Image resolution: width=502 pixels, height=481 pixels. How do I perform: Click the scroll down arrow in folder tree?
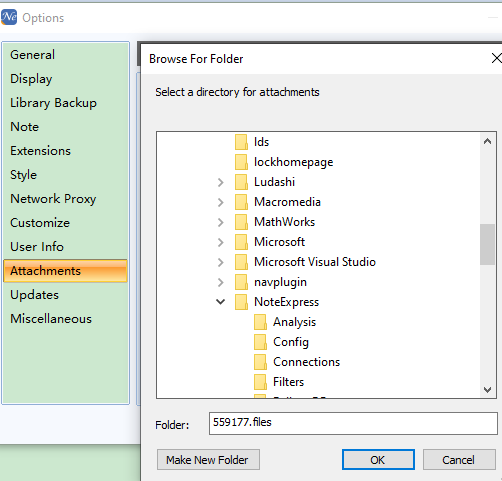point(487,389)
